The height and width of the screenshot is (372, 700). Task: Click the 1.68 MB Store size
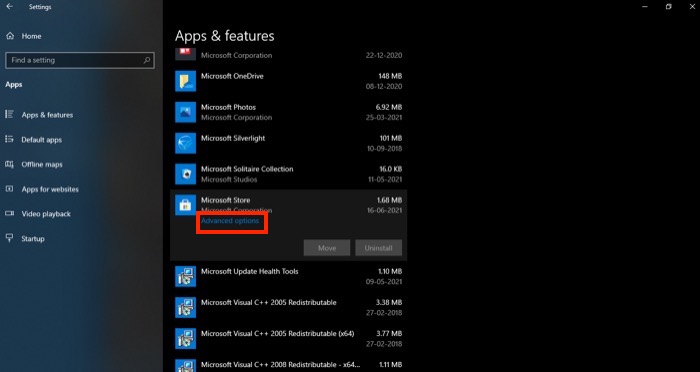pyautogui.click(x=389, y=200)
